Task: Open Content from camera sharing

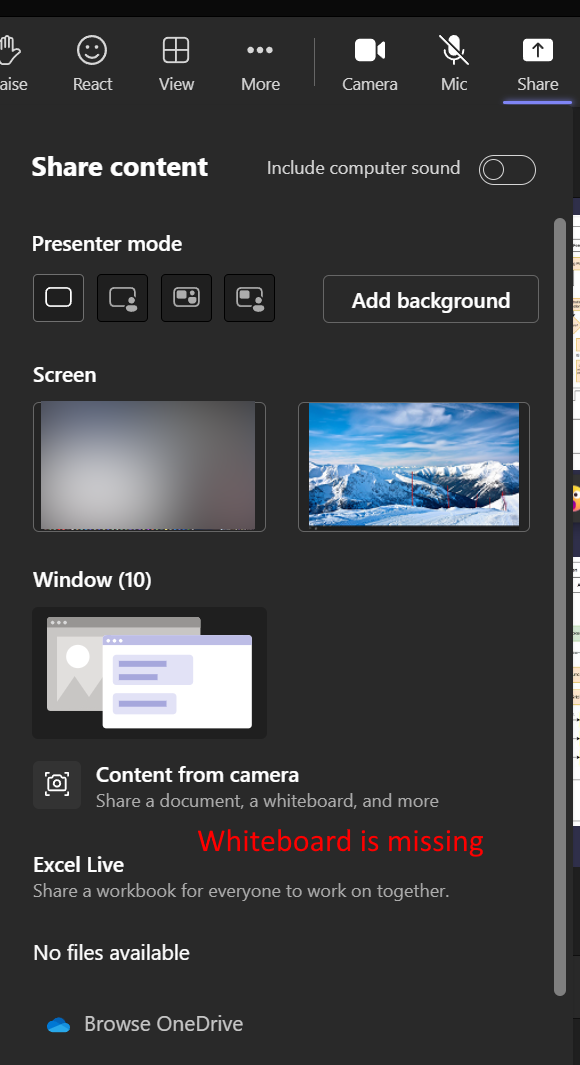Action: [197, 784]
